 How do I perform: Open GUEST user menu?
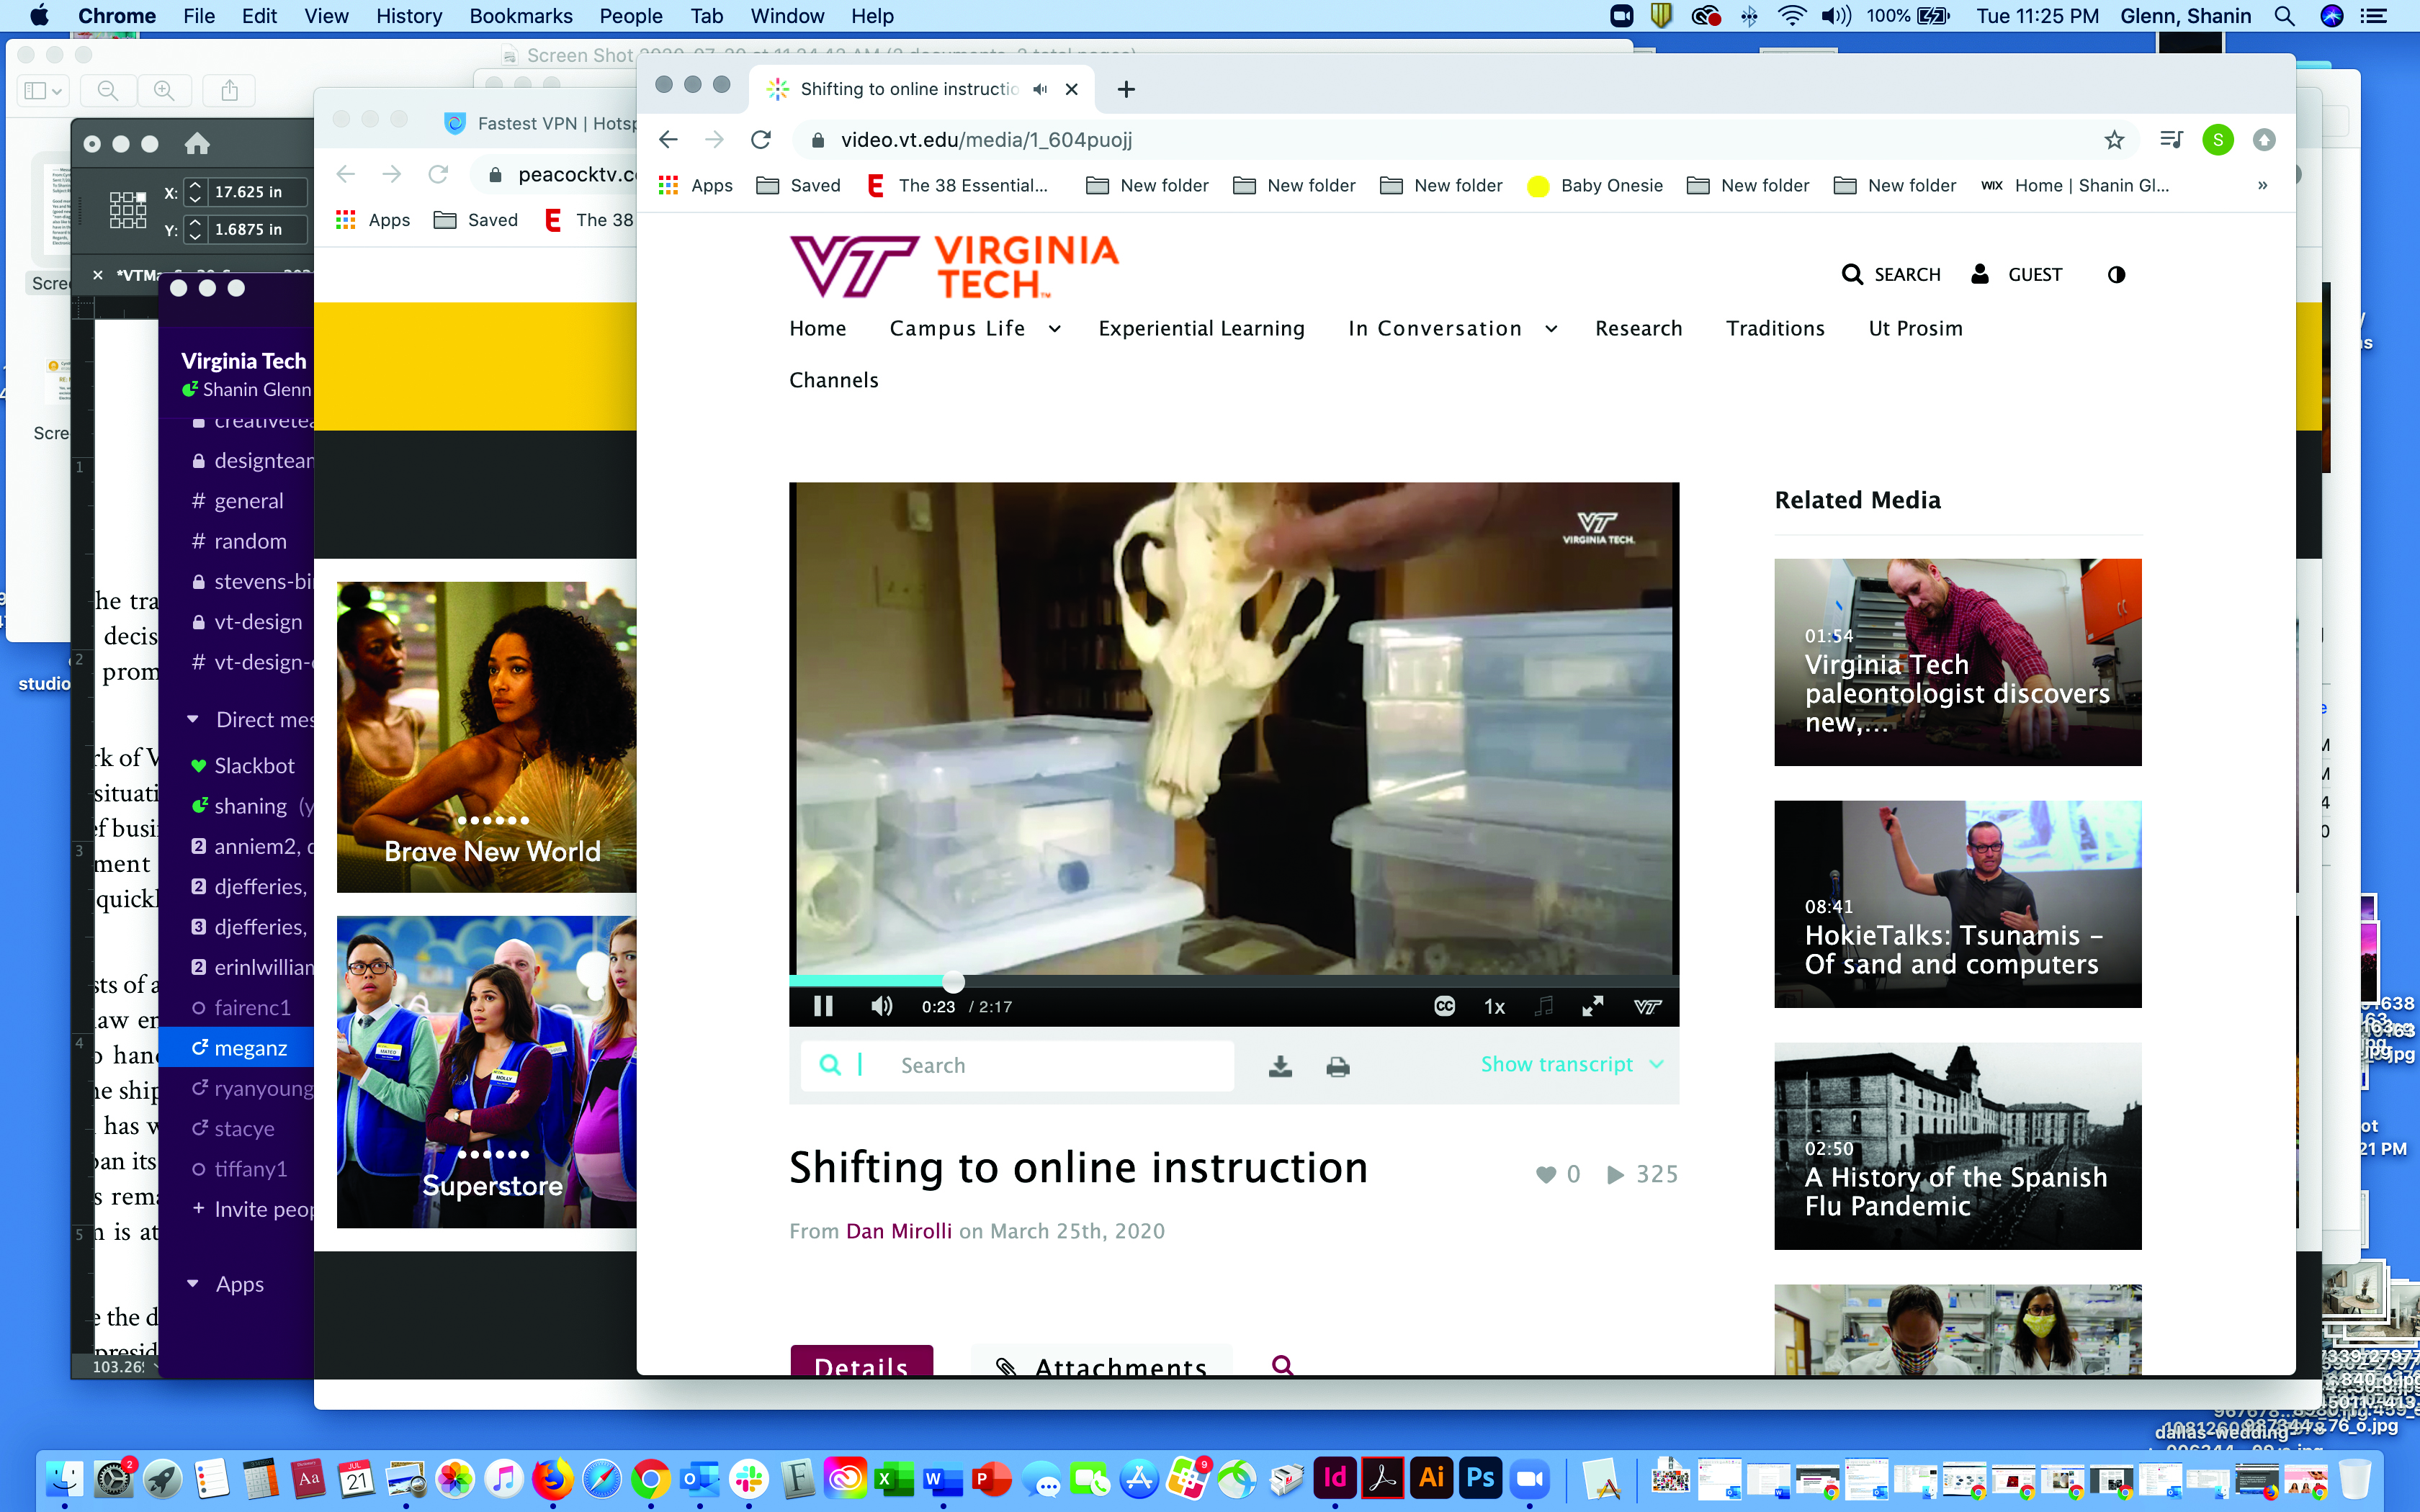point(2016,274)
